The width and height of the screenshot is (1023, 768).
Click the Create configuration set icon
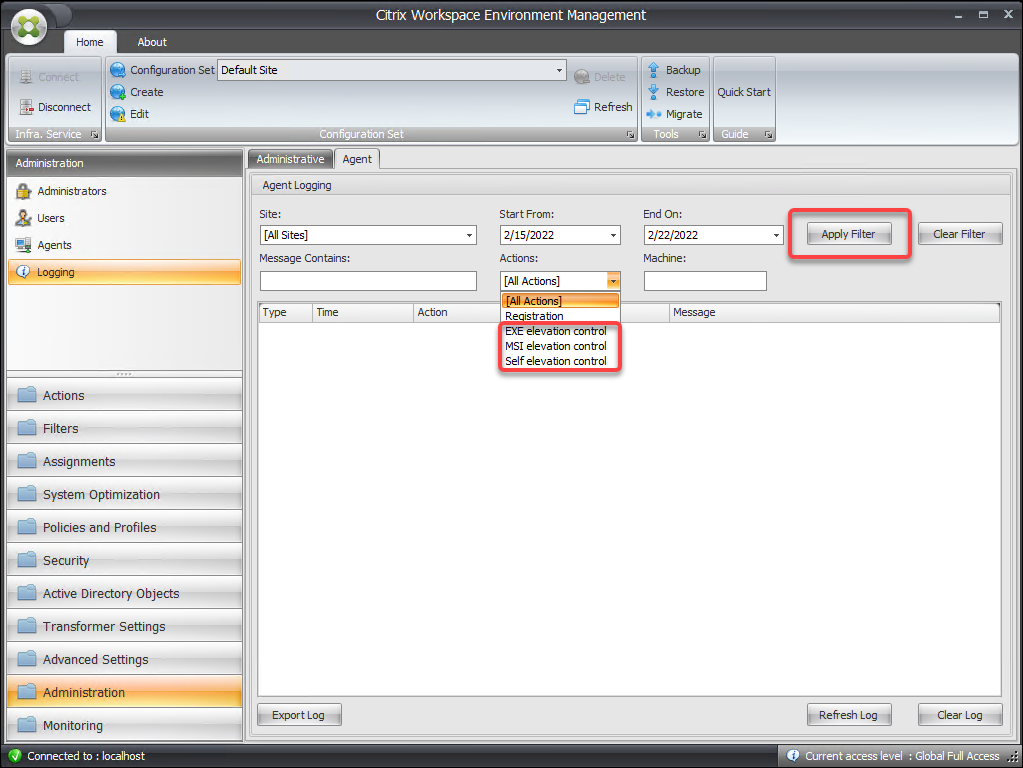click(118, 92)
